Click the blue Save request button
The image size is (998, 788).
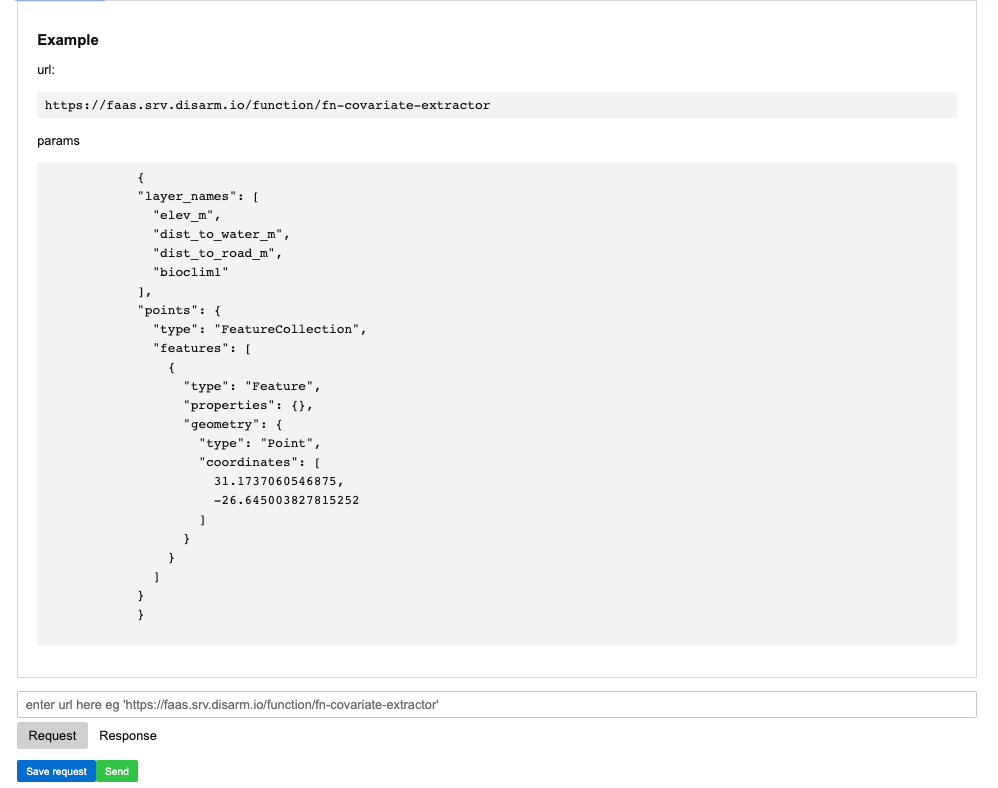57,771
